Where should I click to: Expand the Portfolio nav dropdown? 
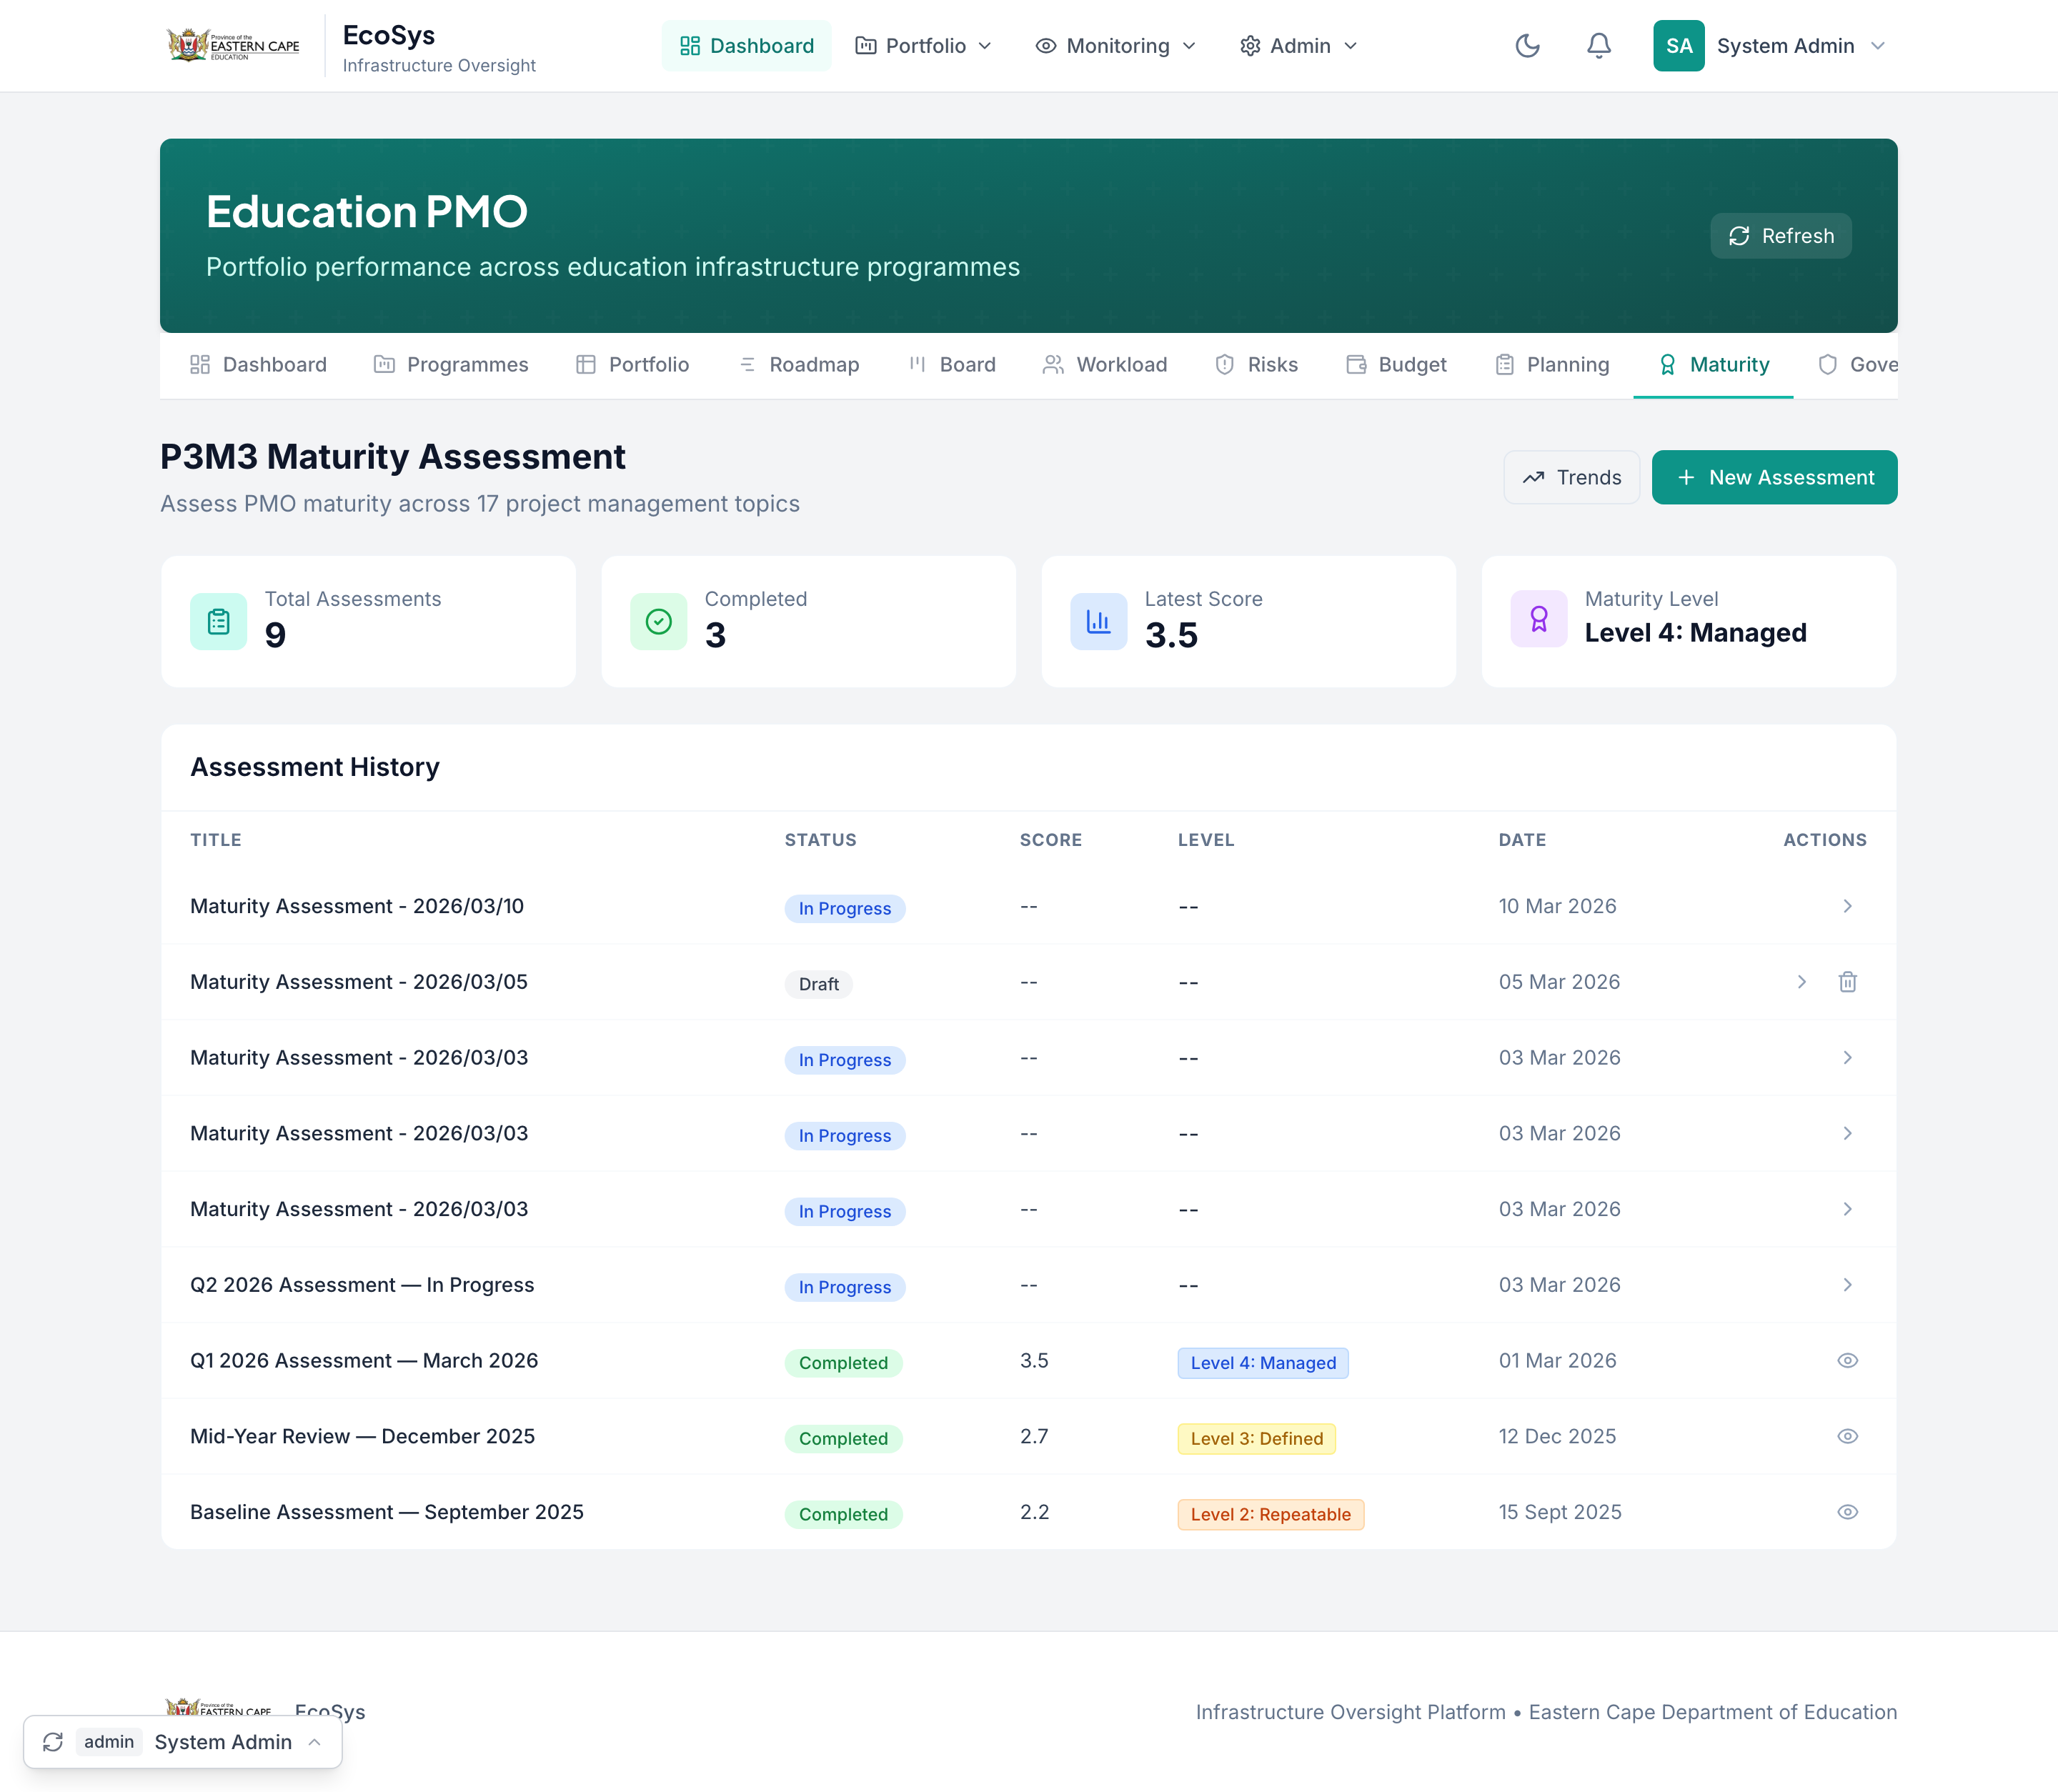click(x=923, y=46)
